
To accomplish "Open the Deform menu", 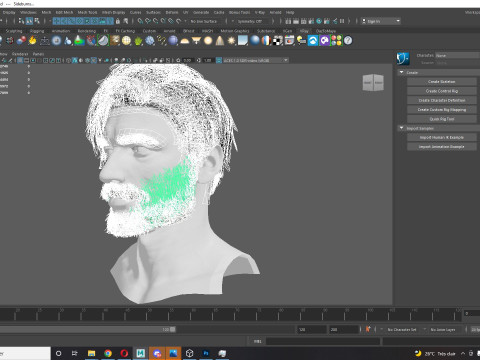I will tap(172, 12).
